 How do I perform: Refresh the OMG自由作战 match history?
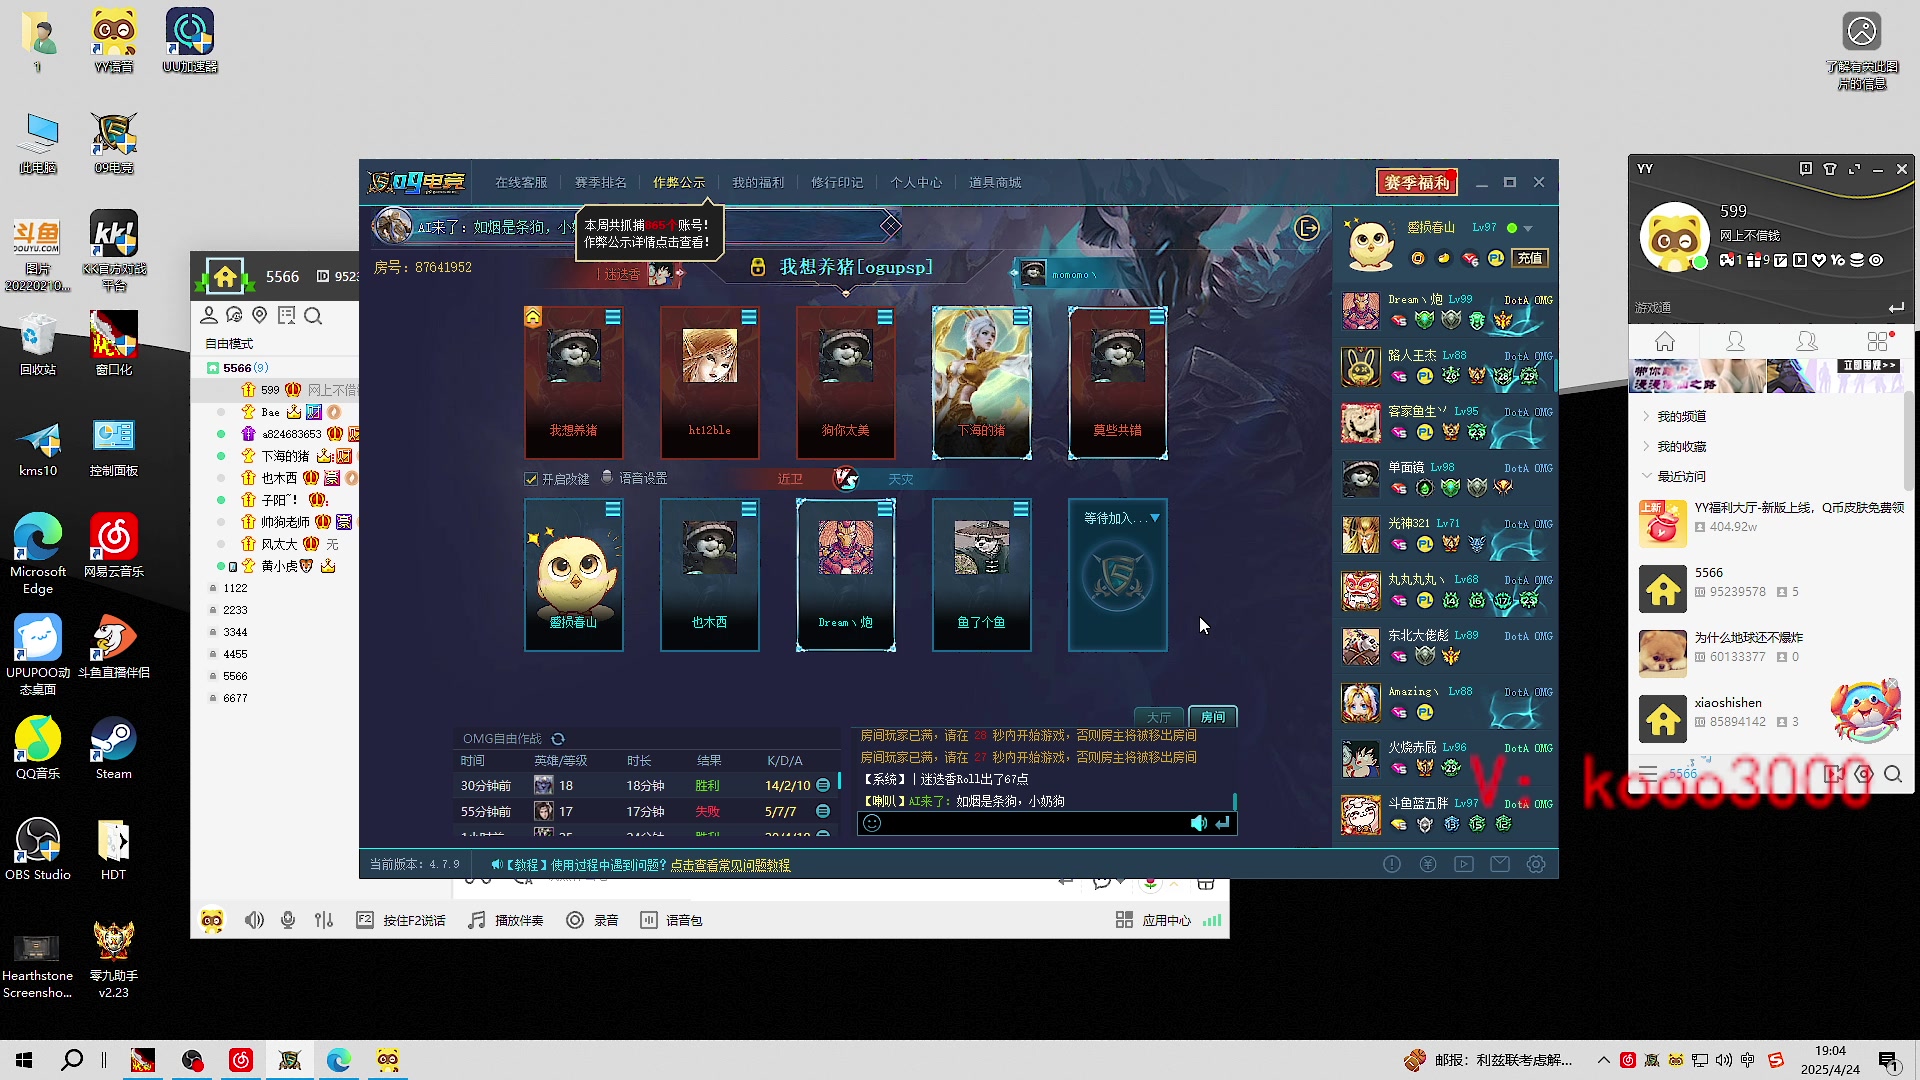(x=558, y=739)
